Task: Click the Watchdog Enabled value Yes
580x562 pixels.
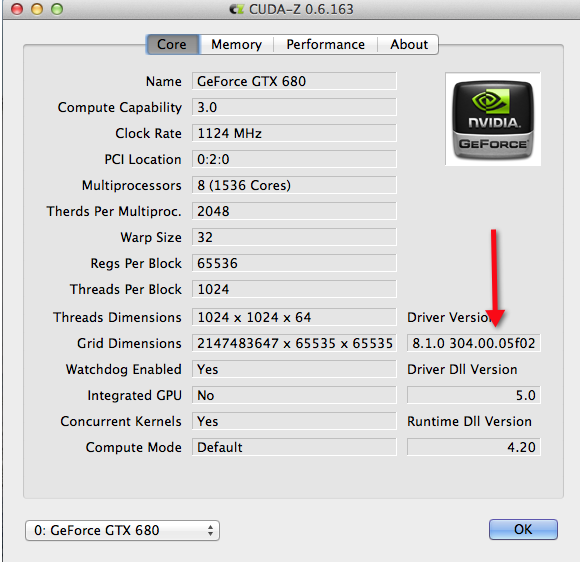Action: (294, 369)
